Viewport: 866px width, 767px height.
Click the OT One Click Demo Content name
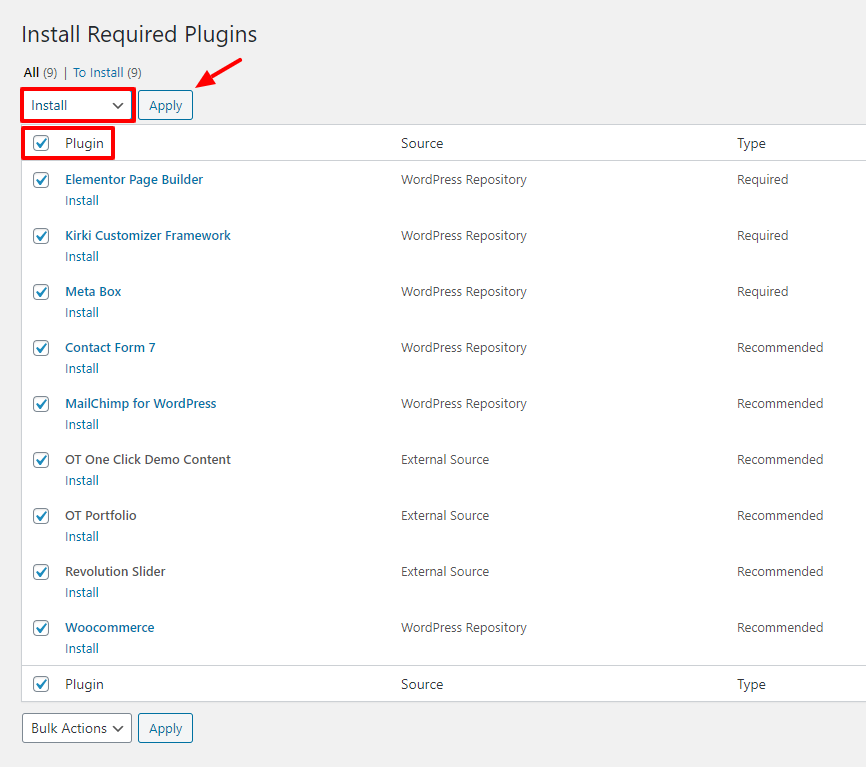[x=147, y=459]
